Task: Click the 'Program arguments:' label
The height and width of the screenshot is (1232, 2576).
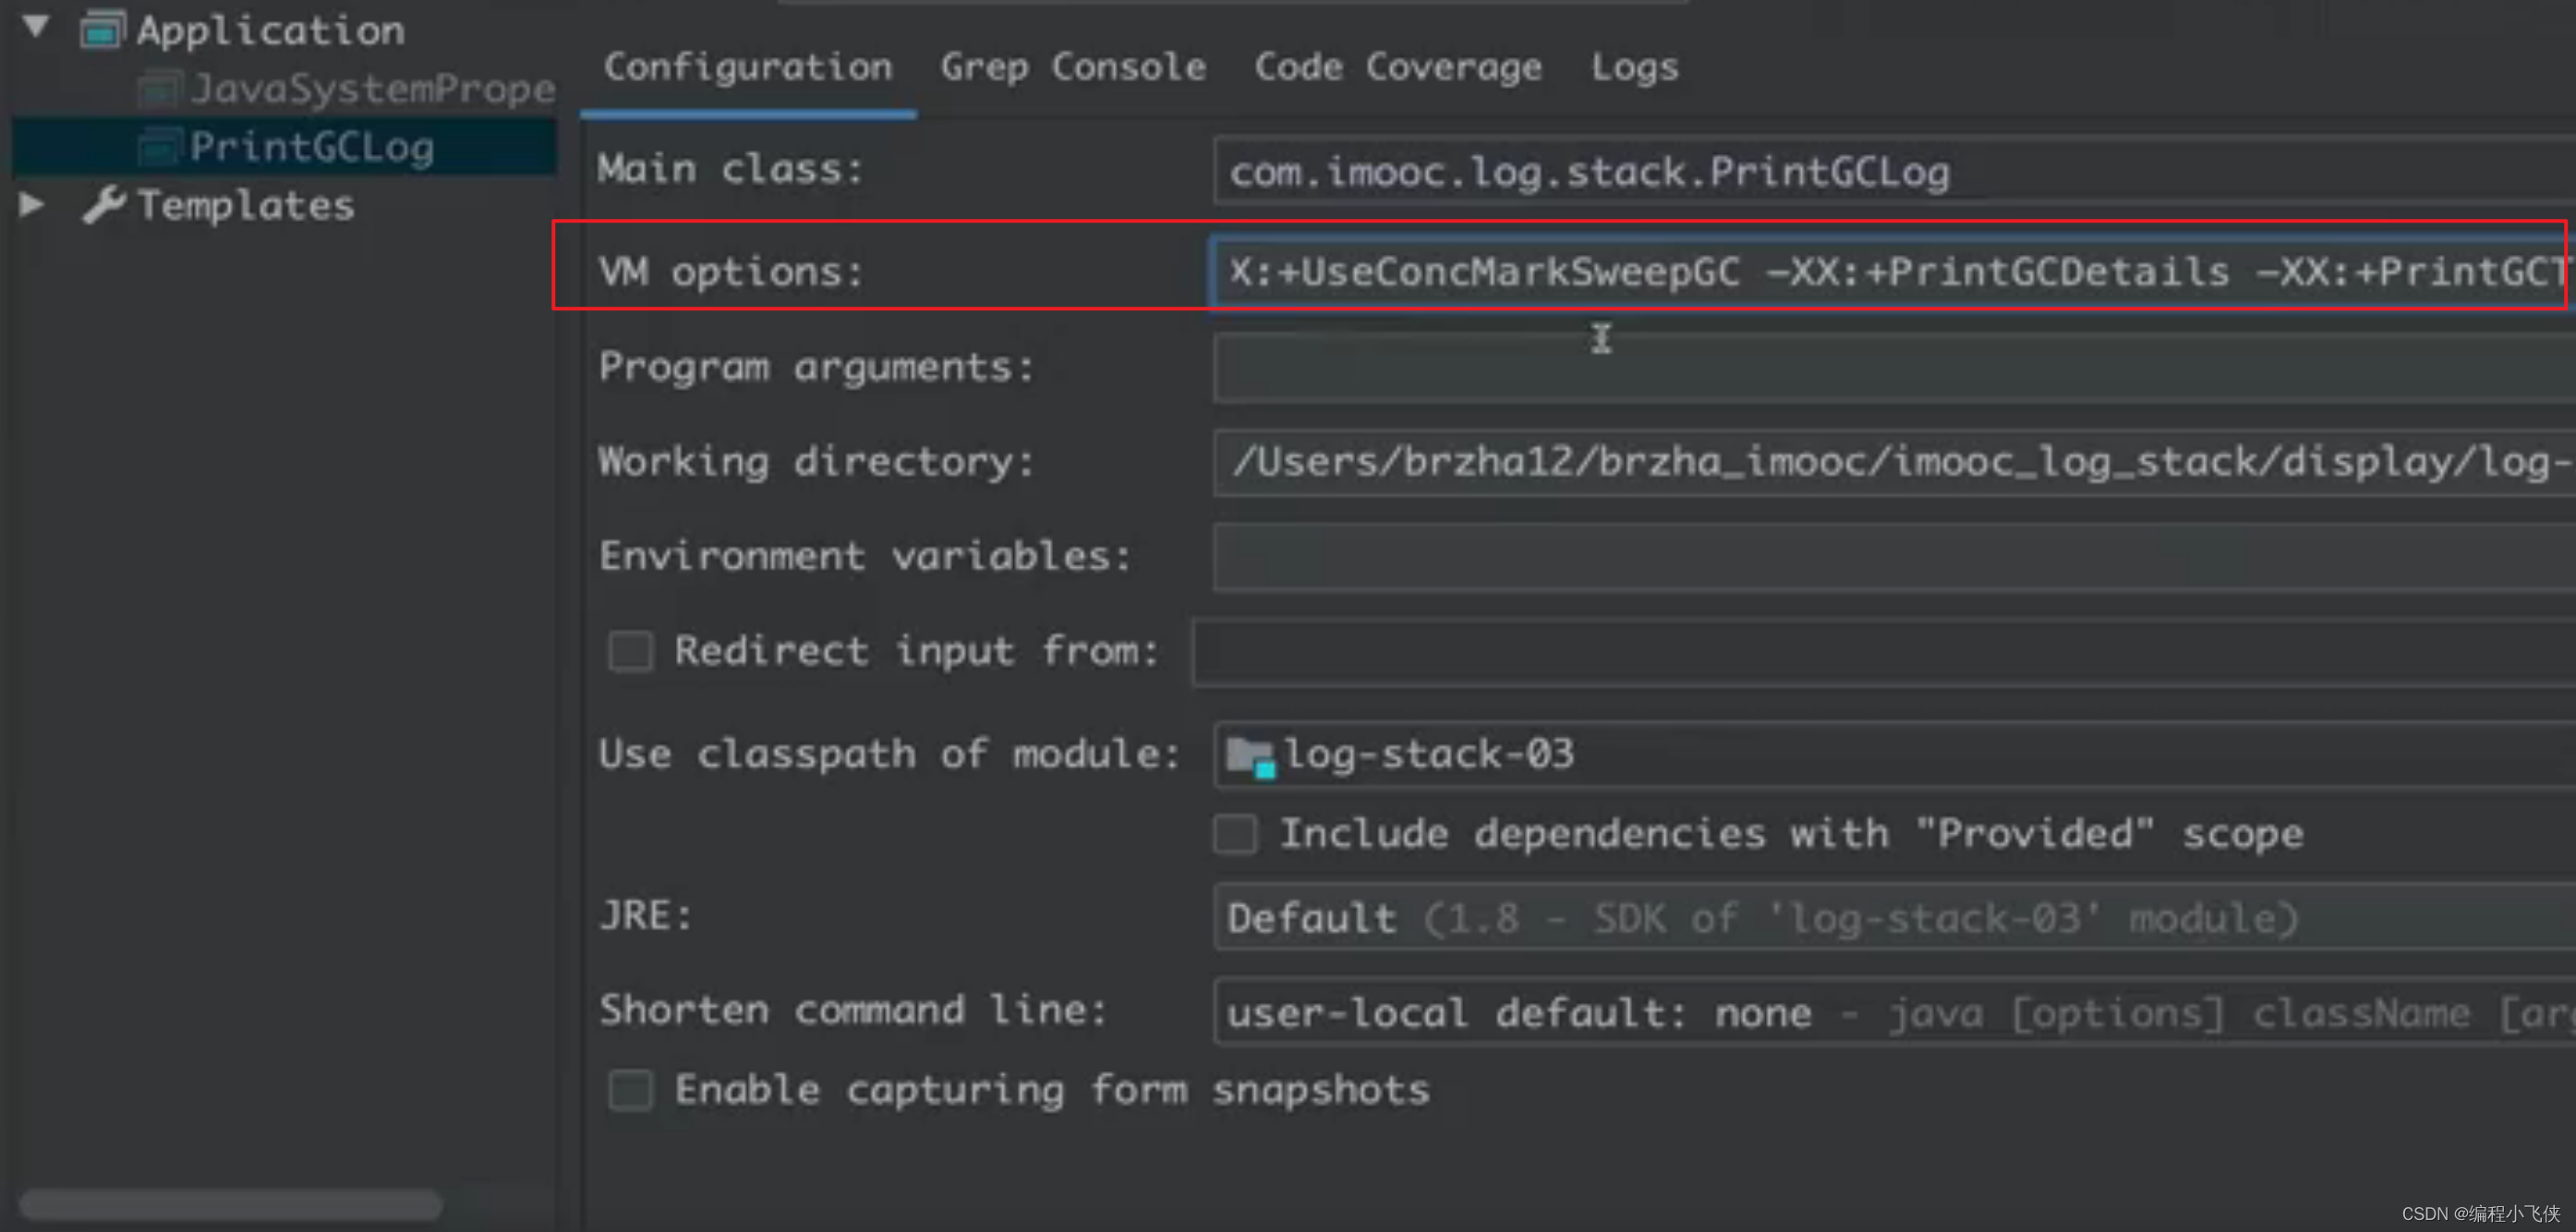Action: [x=816, y=368]
